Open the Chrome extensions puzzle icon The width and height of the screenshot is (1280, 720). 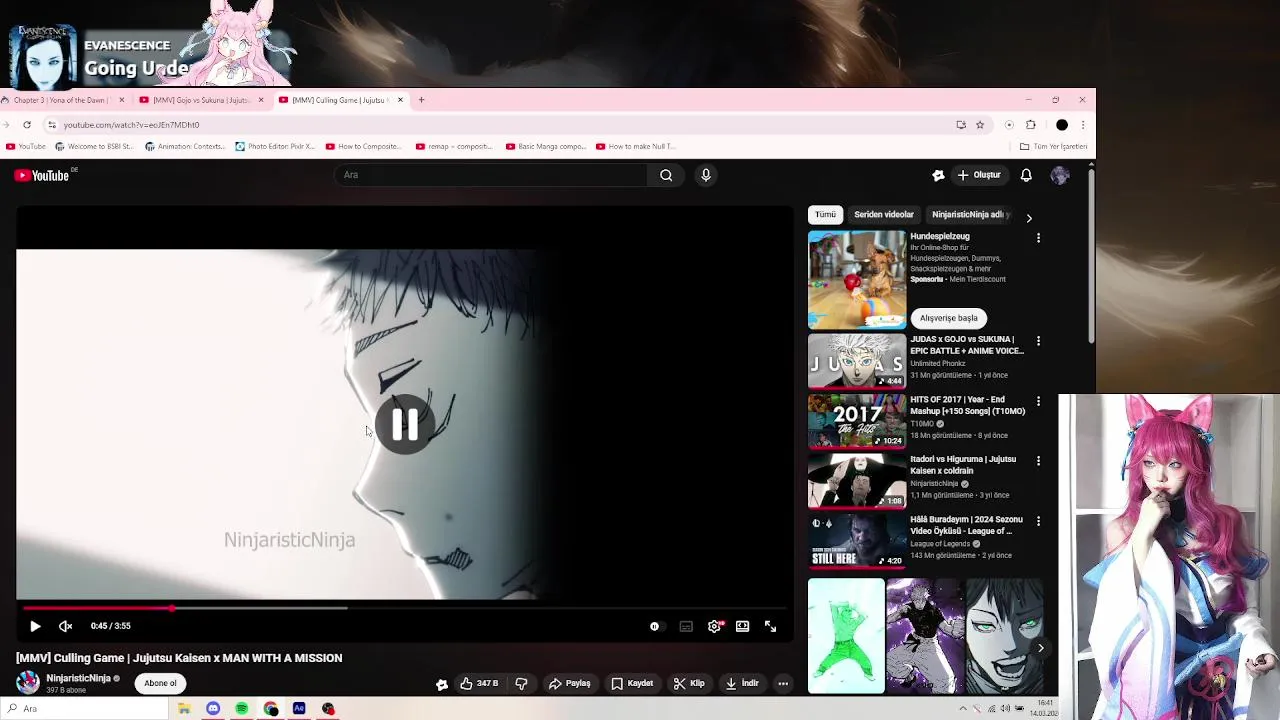point(1031,125)
